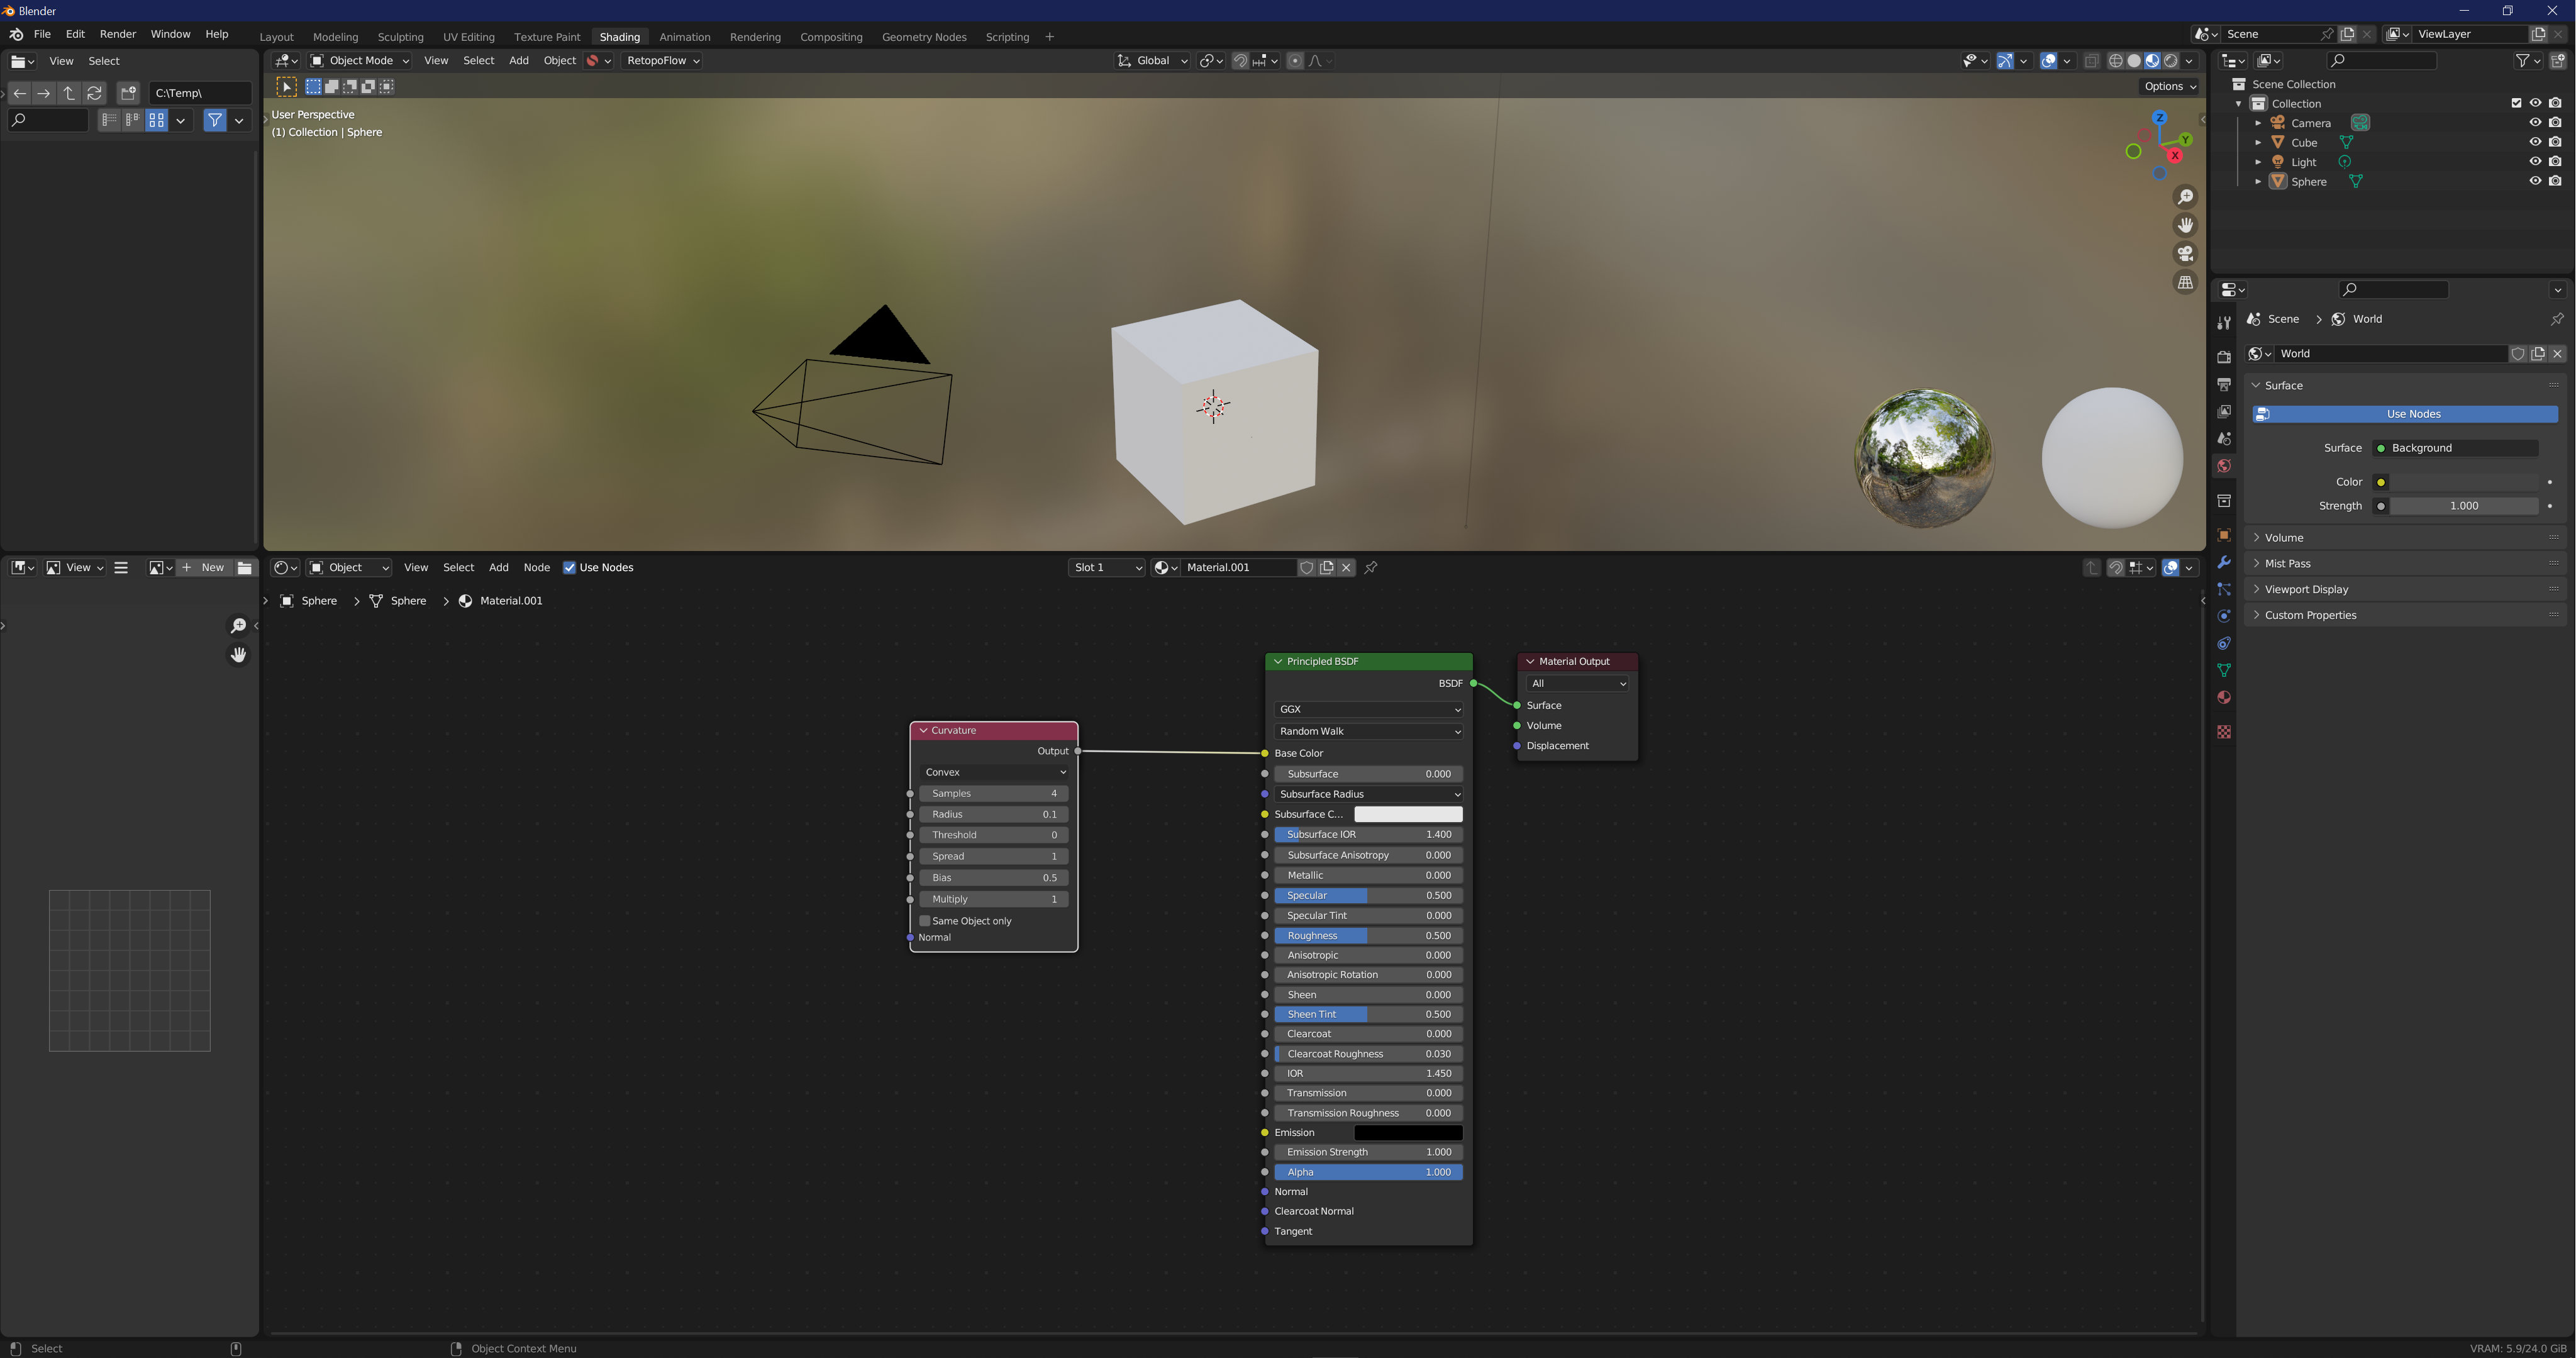
Task: Toggle viewport overlays button
Action: [2048, 61]
